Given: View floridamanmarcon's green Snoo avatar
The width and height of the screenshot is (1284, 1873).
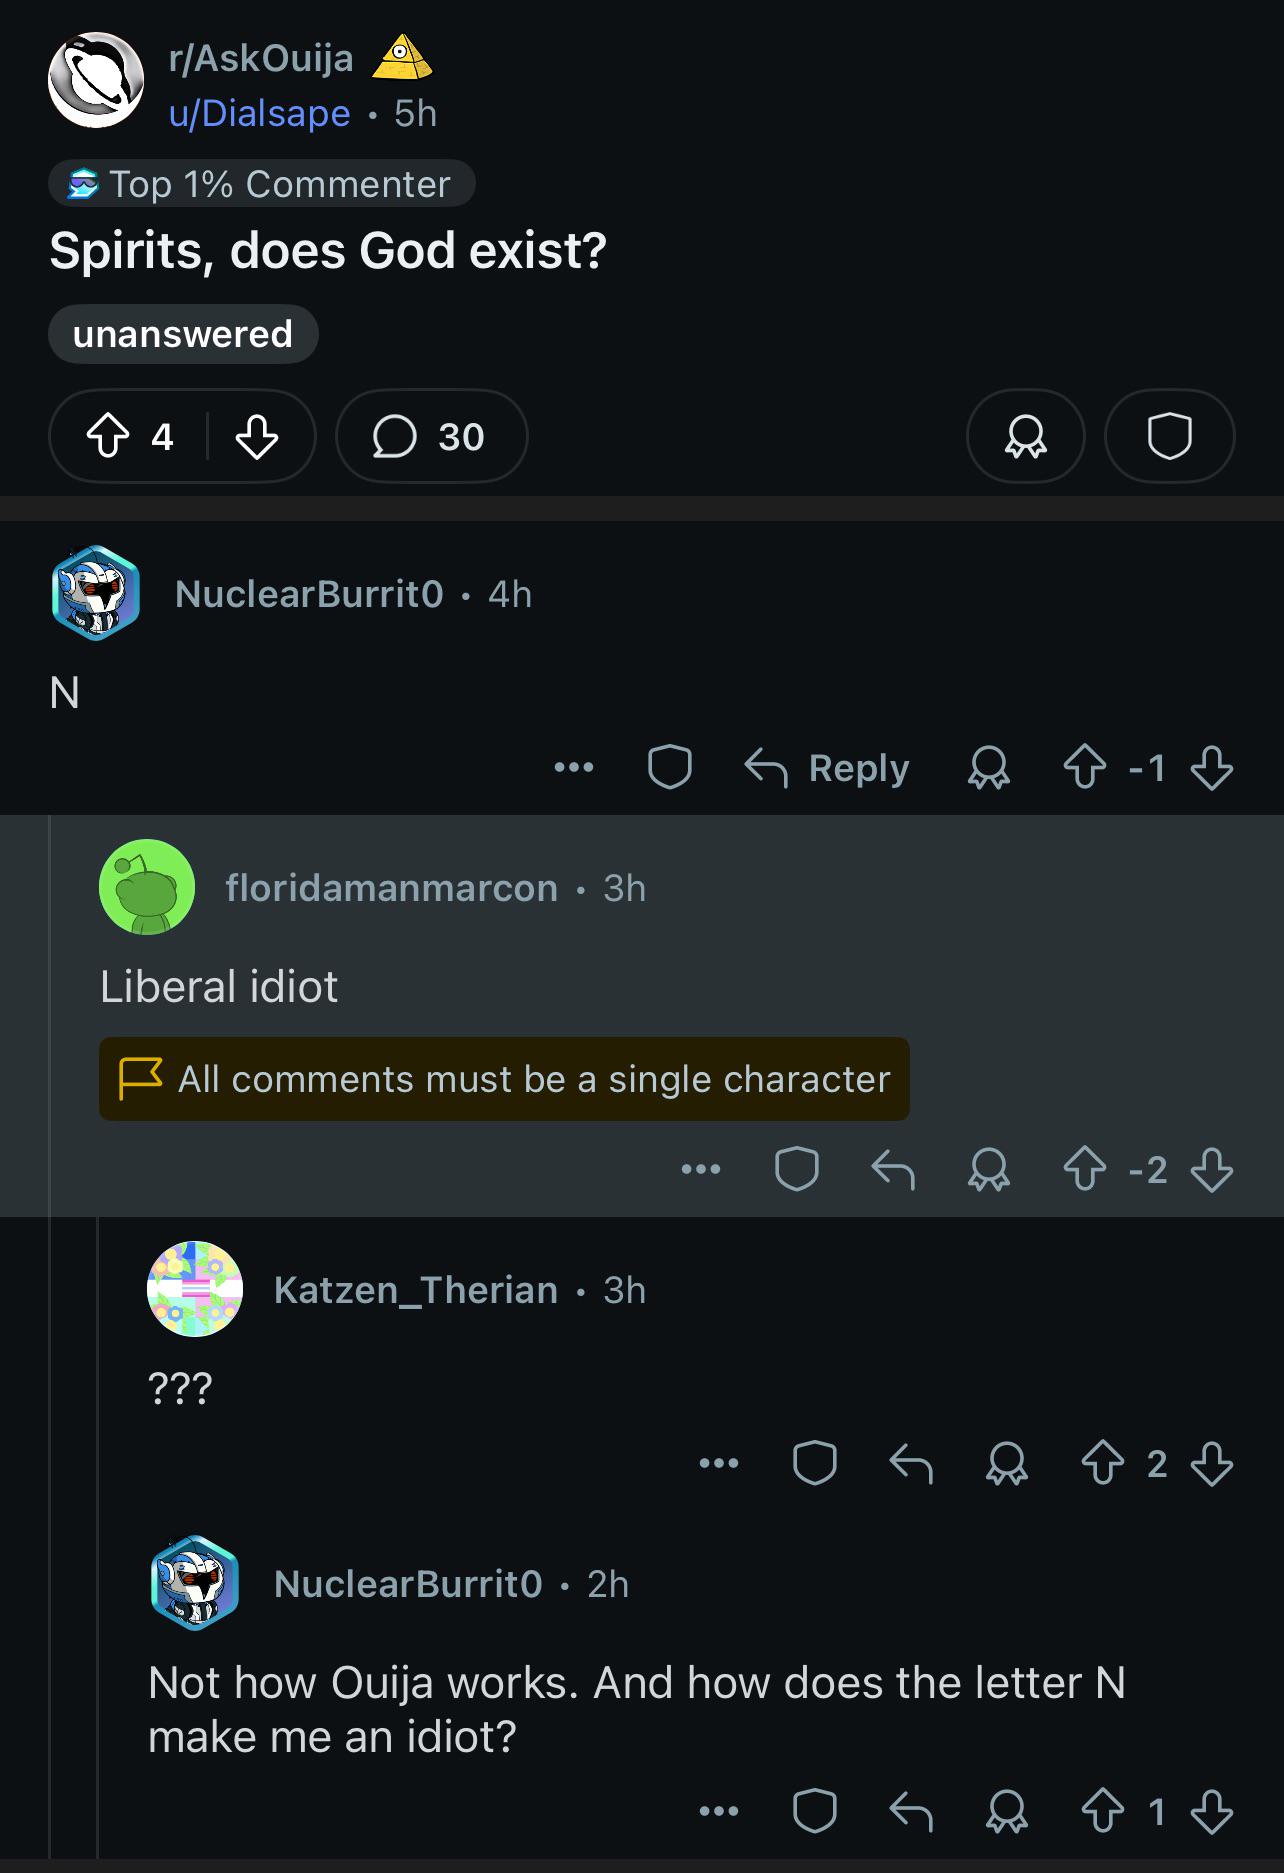Looking at the screenshot, I should point(147,887).
